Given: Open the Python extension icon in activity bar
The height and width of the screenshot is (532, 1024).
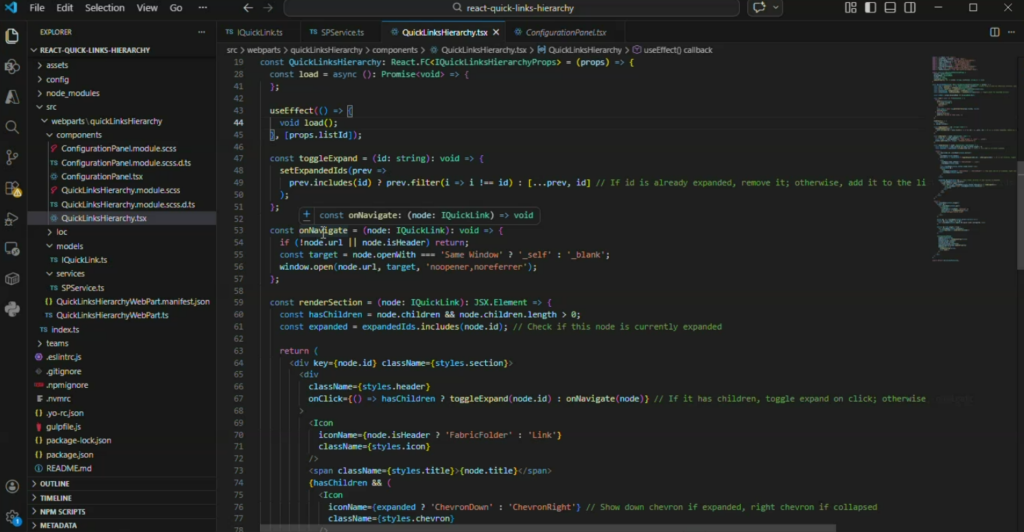Looking at the screenshot, I should point(12,309).
